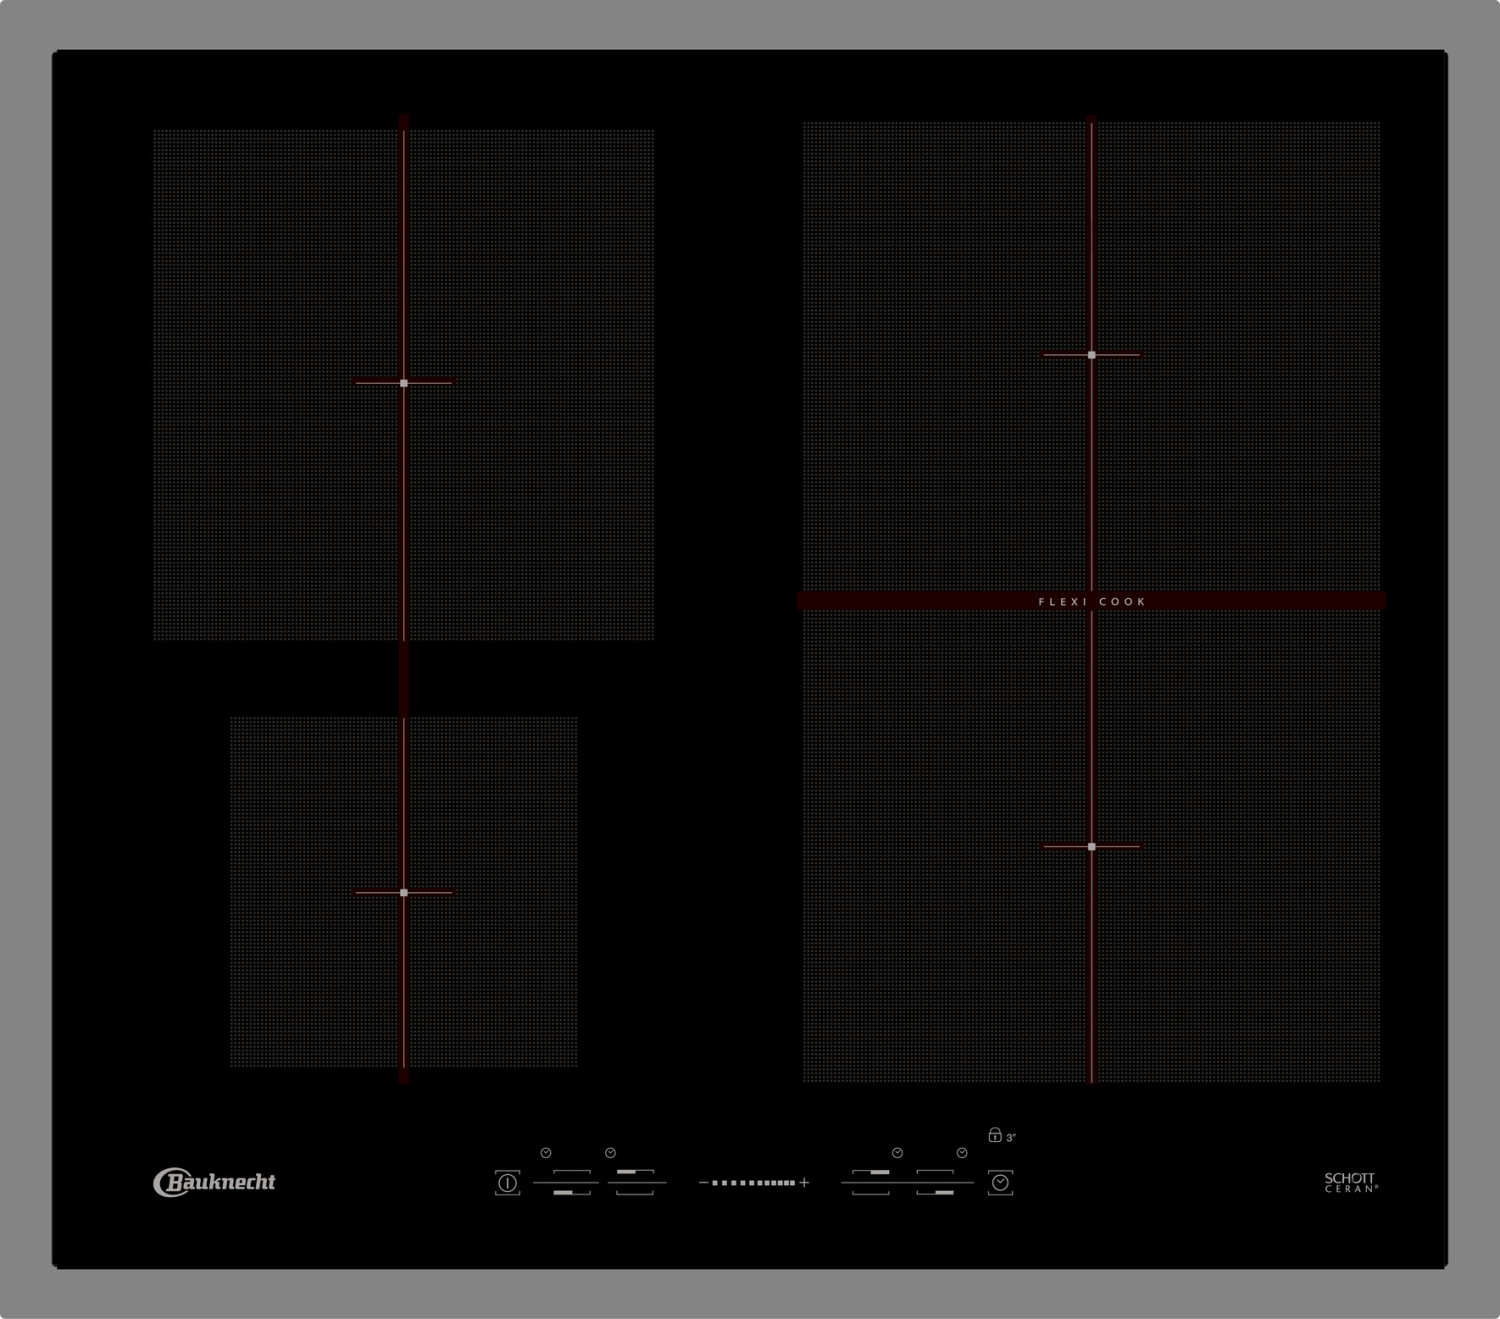Click the Bauknecht brand logo
The height and width of the screenshot is (1319, 1500).
(214, 1182)
